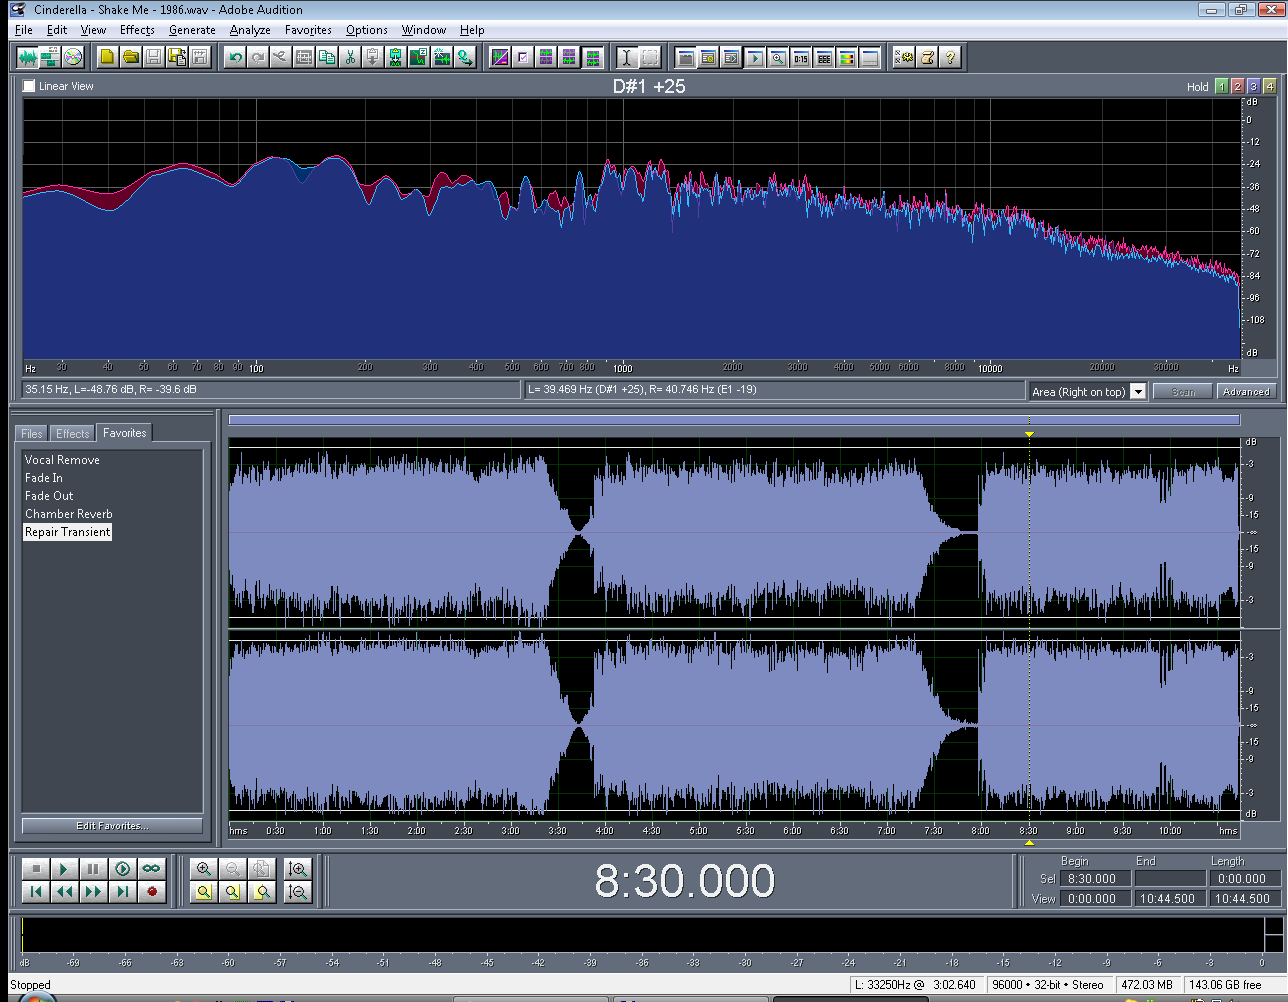Select Repair Transient favorite
This screenshot has width=1288, height=1002.
[x=68, y=532]
